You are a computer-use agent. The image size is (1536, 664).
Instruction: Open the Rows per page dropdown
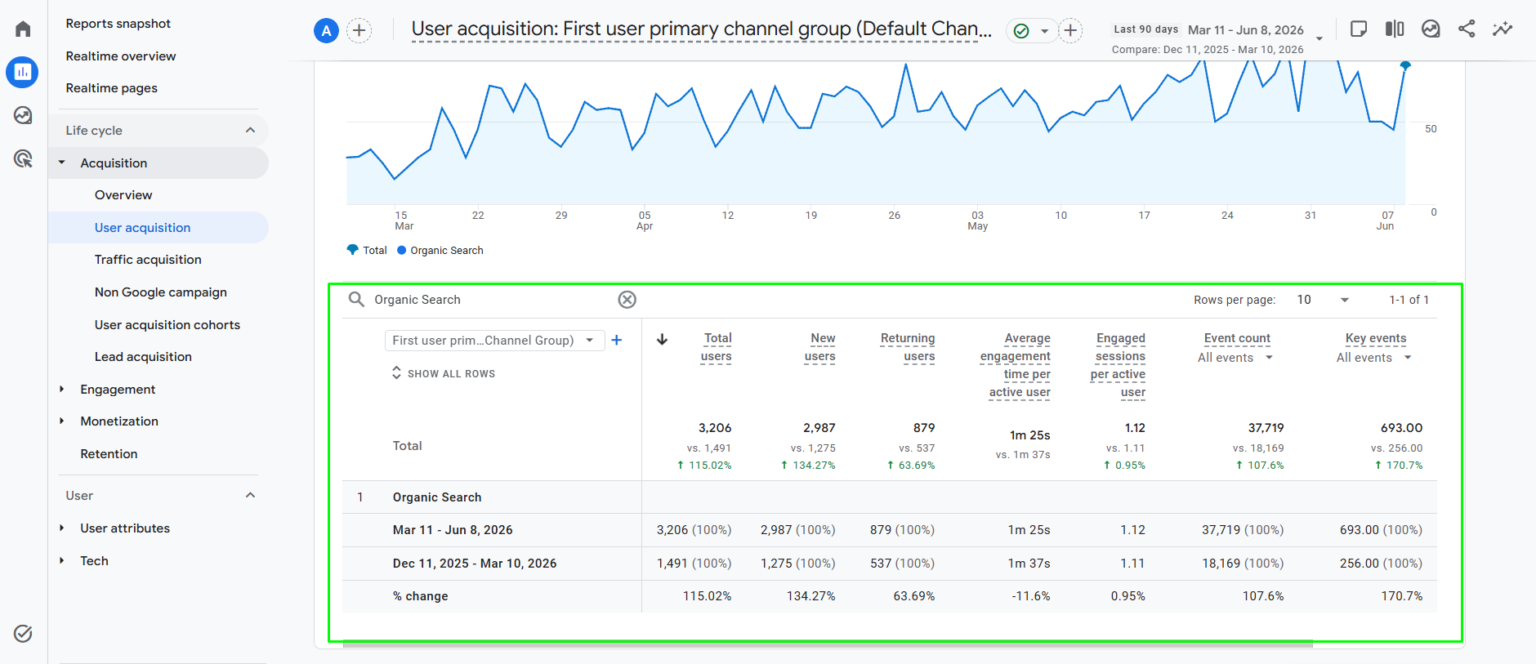(1323, 299)
